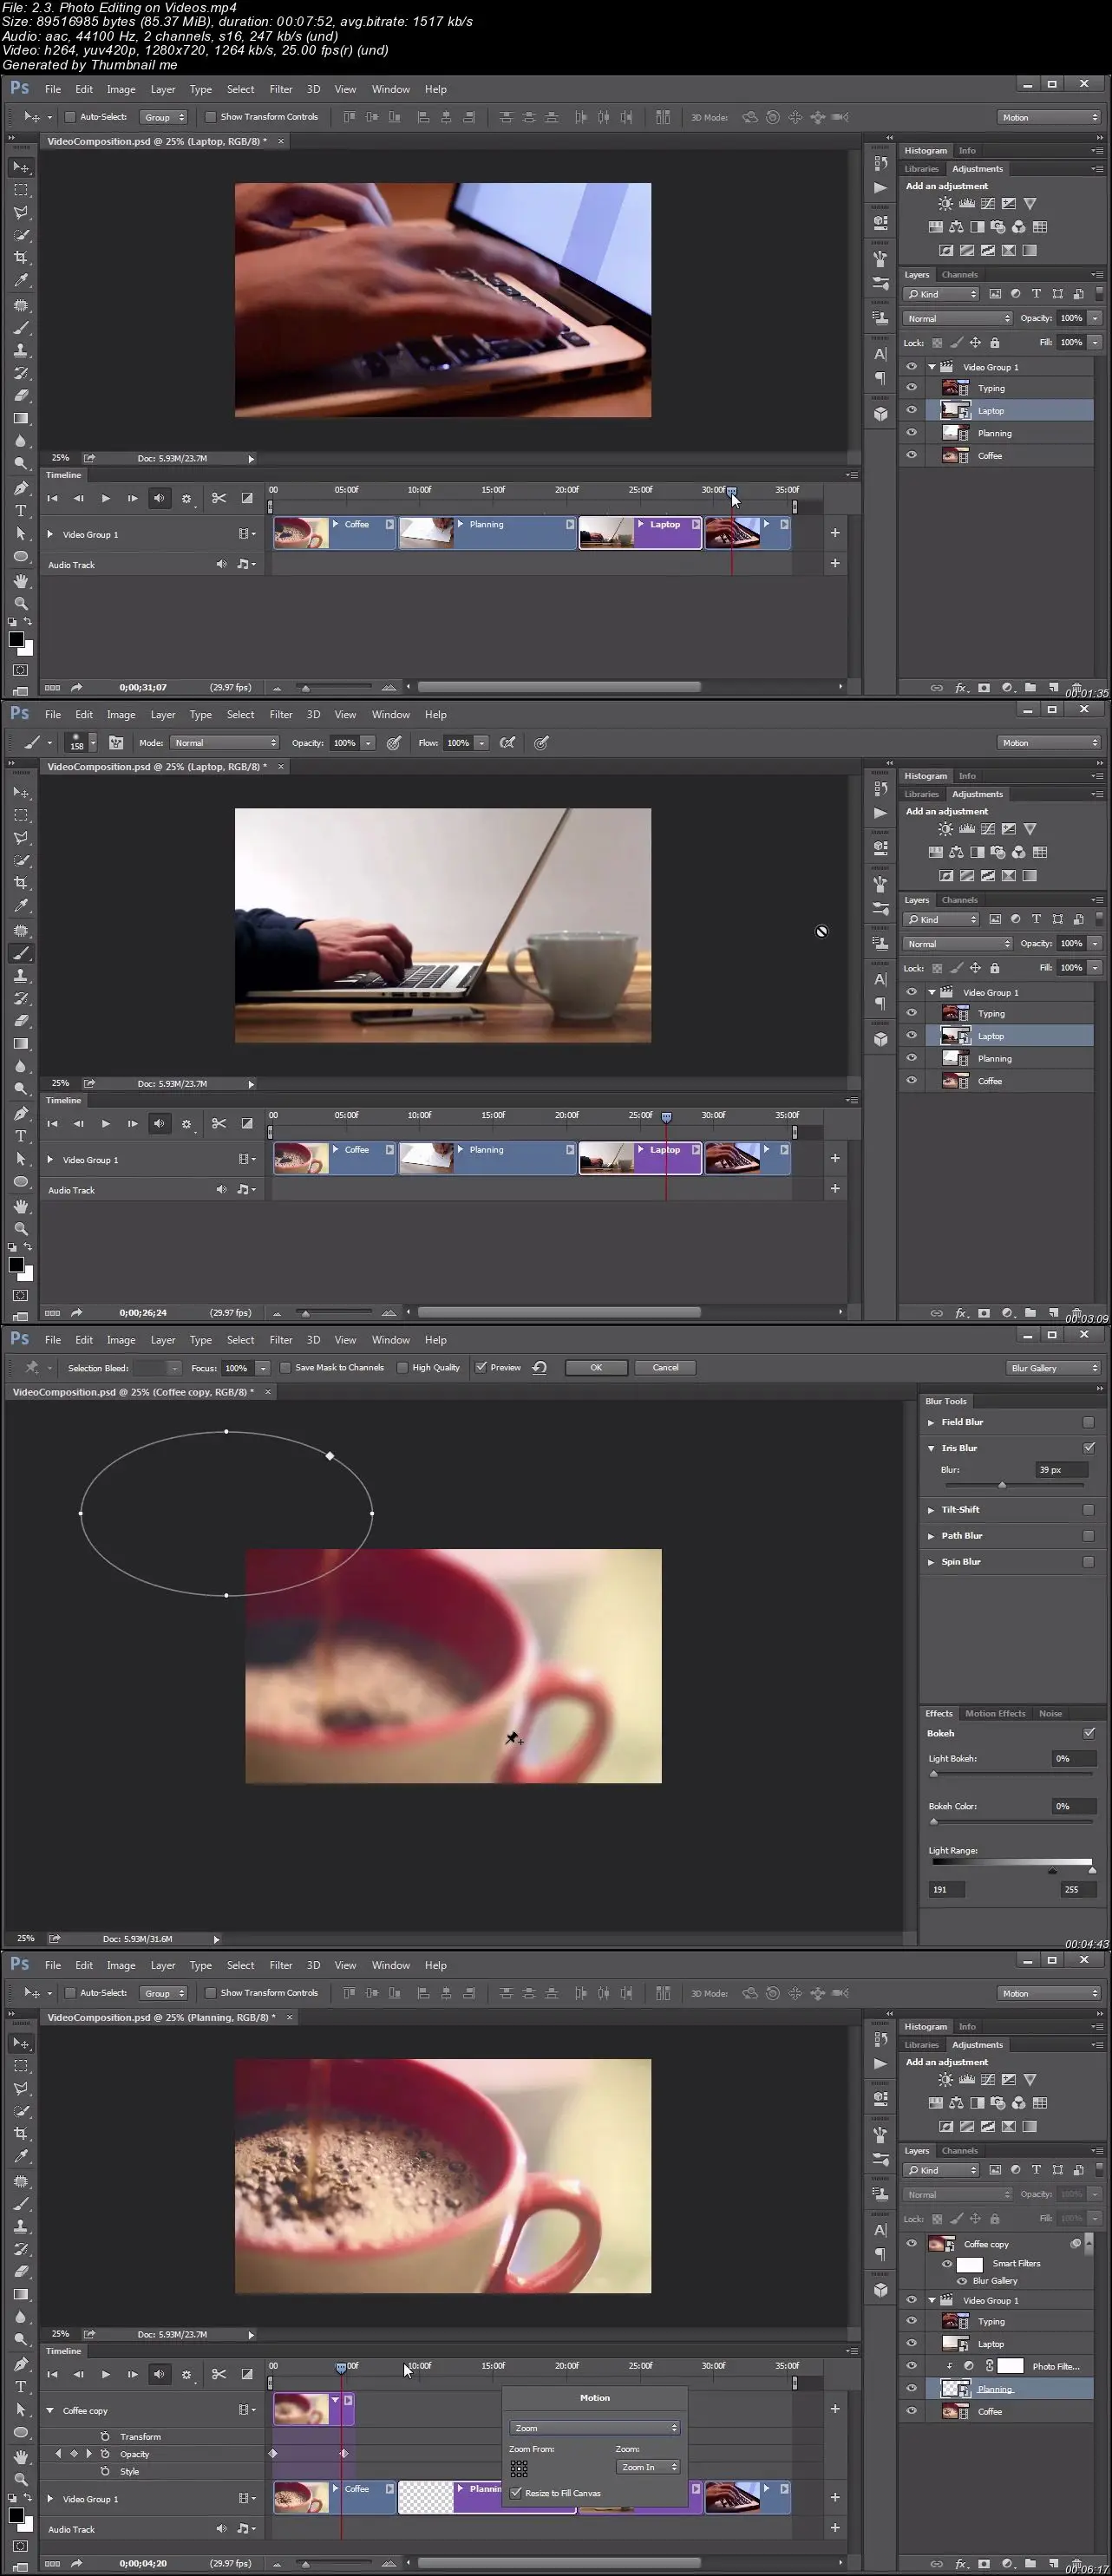The image size is (1112, 2576).
Task: Click the link icon on Photo Filter layer
Action: pyautogui.click(x=990, y=2365)
